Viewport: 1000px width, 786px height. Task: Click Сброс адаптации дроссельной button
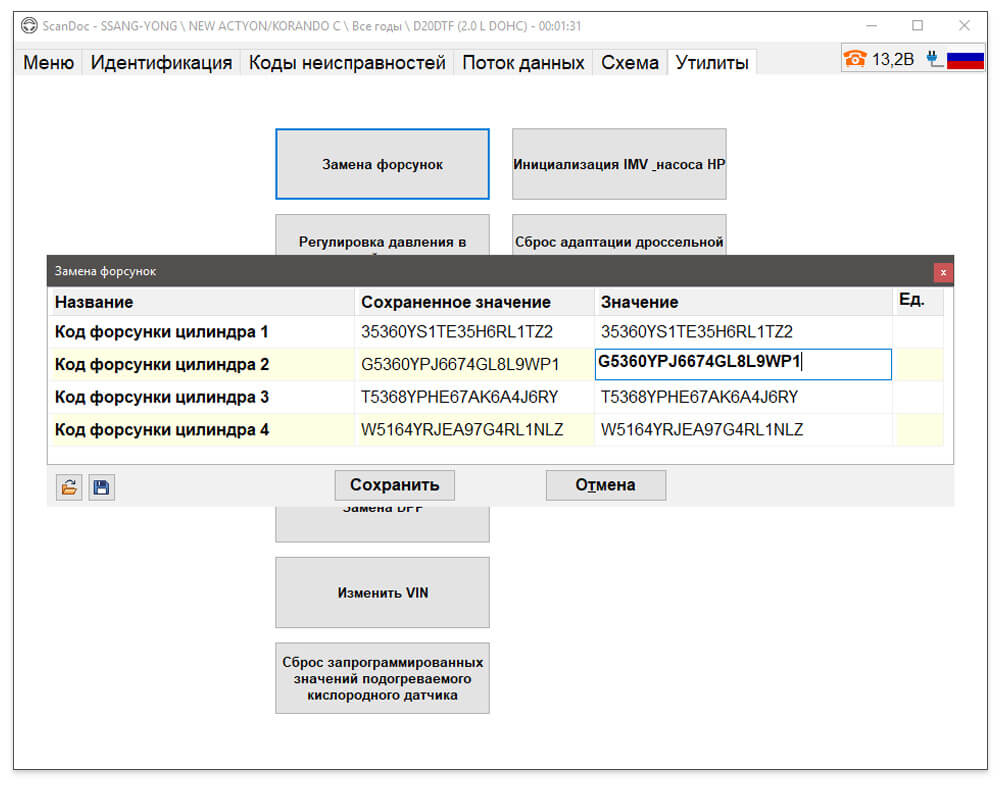tap(619, 236)
